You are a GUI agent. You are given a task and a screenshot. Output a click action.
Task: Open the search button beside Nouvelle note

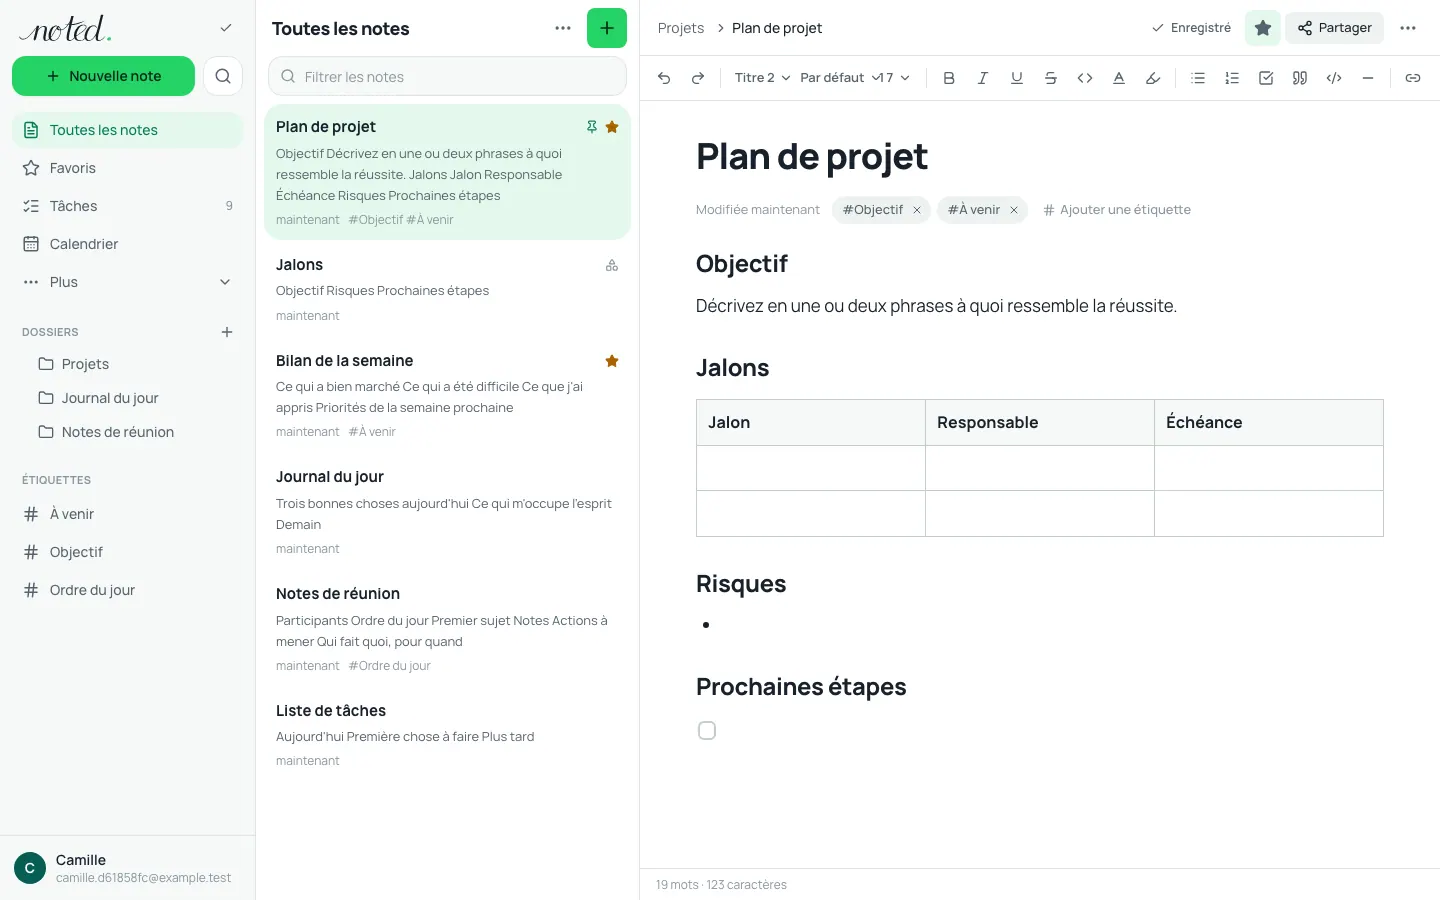click(x=223, y=76)
